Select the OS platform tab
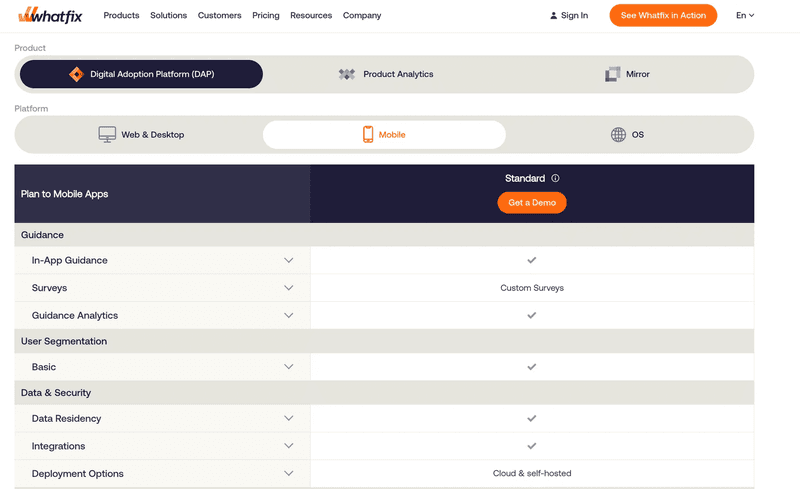This screenshot has height=489, width=800. coord(627,135)
